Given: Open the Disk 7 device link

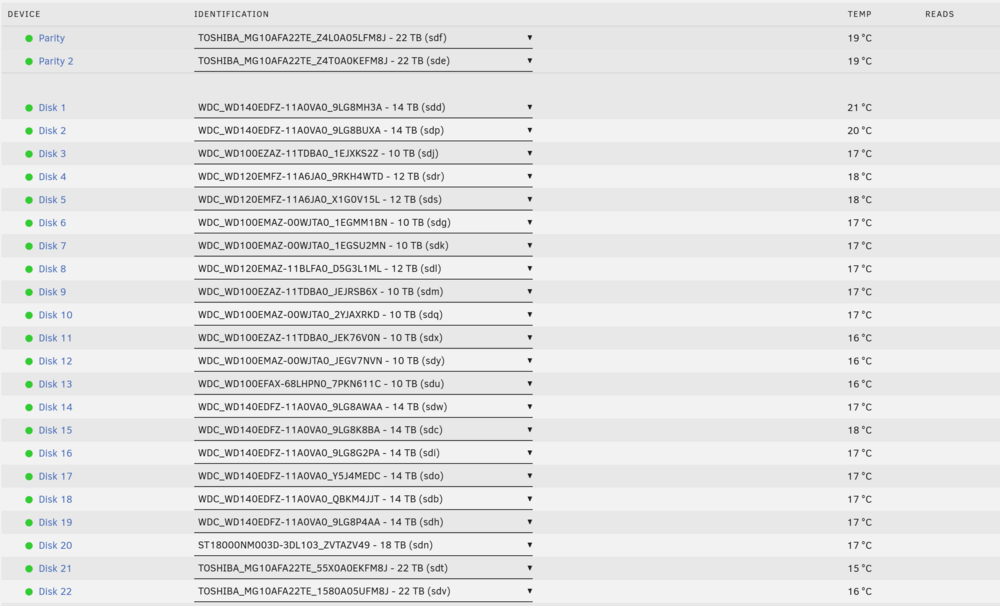Looking at the screenshot, I should 52,246.
